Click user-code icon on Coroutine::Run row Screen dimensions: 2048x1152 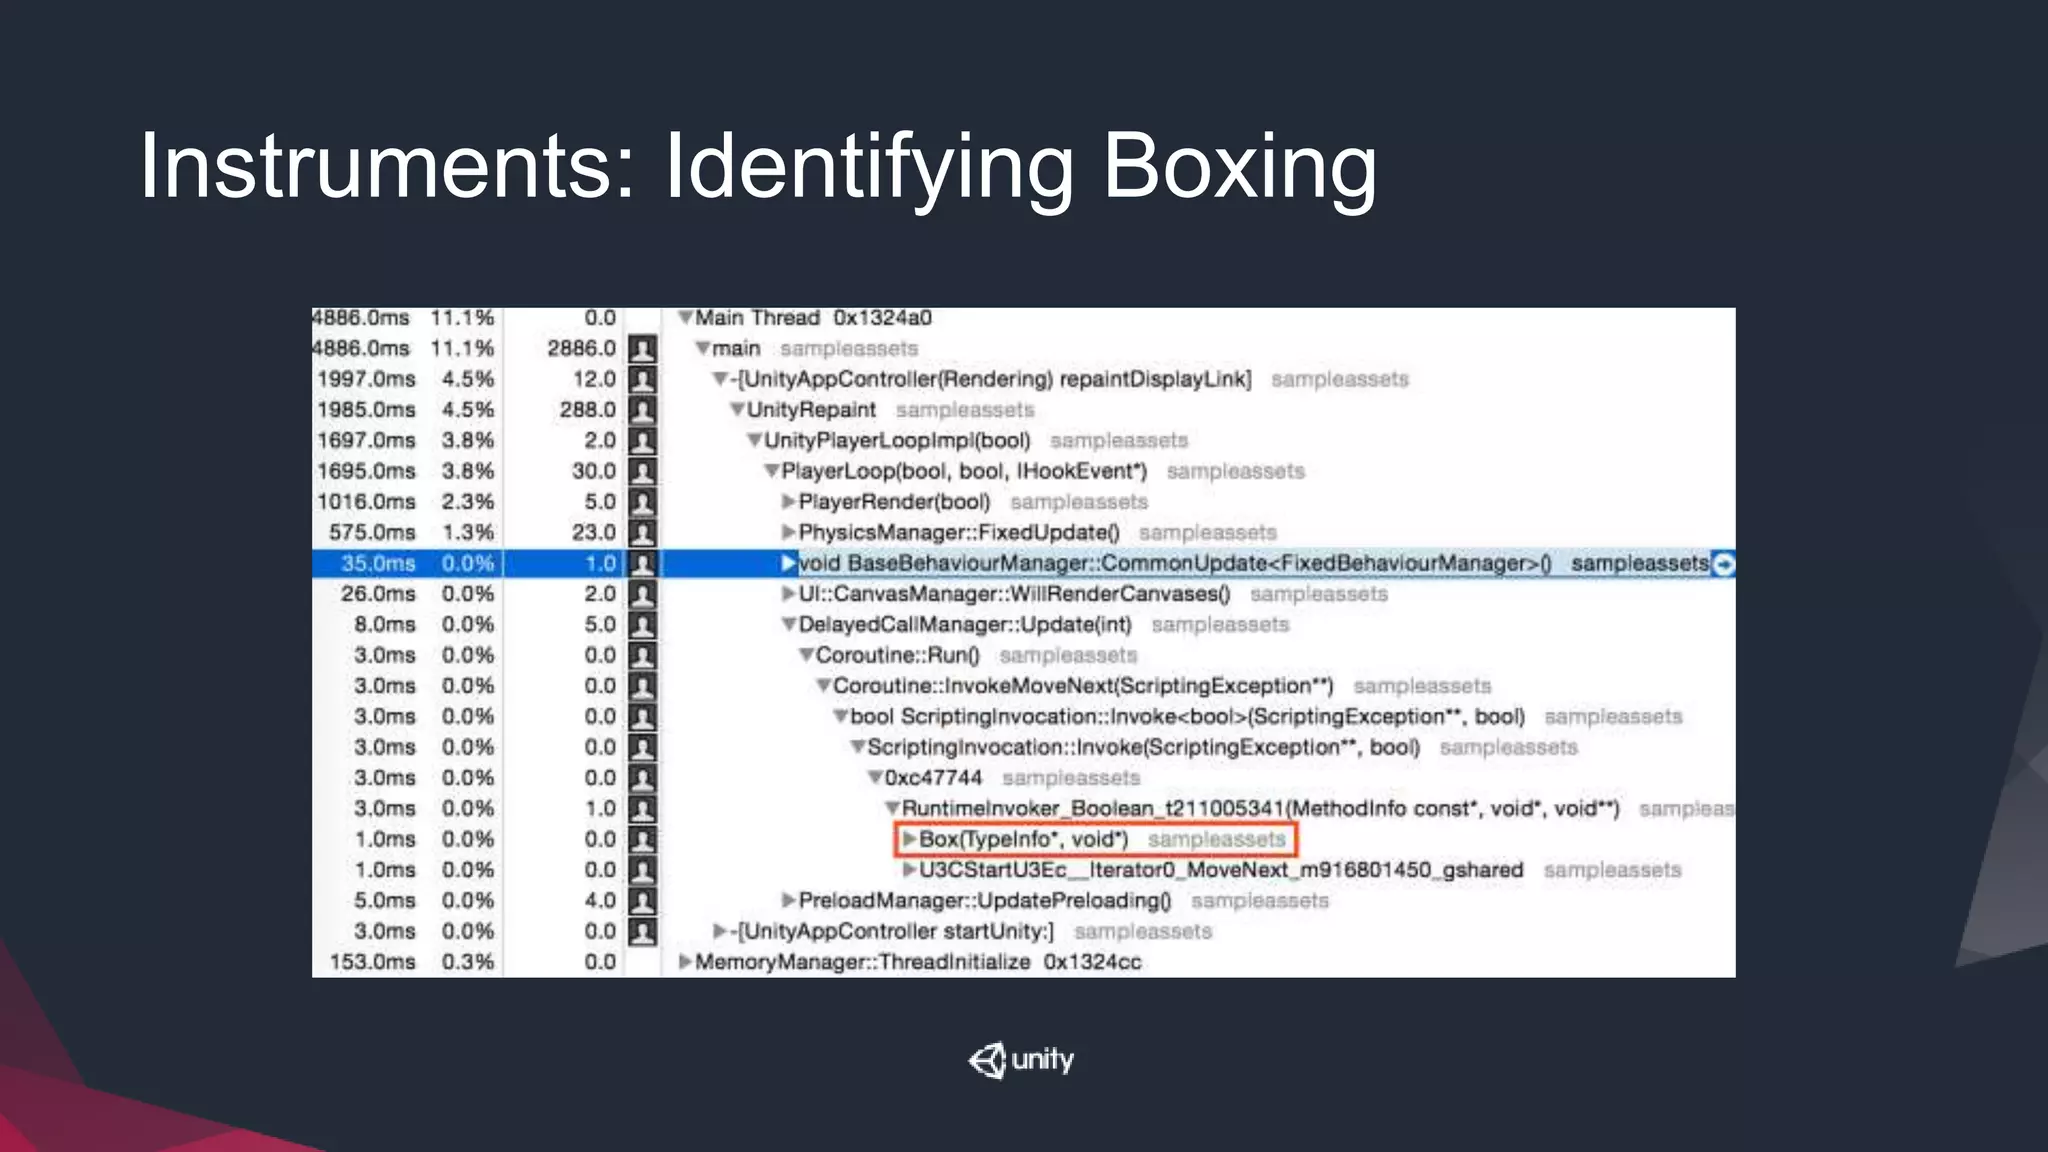643,656
